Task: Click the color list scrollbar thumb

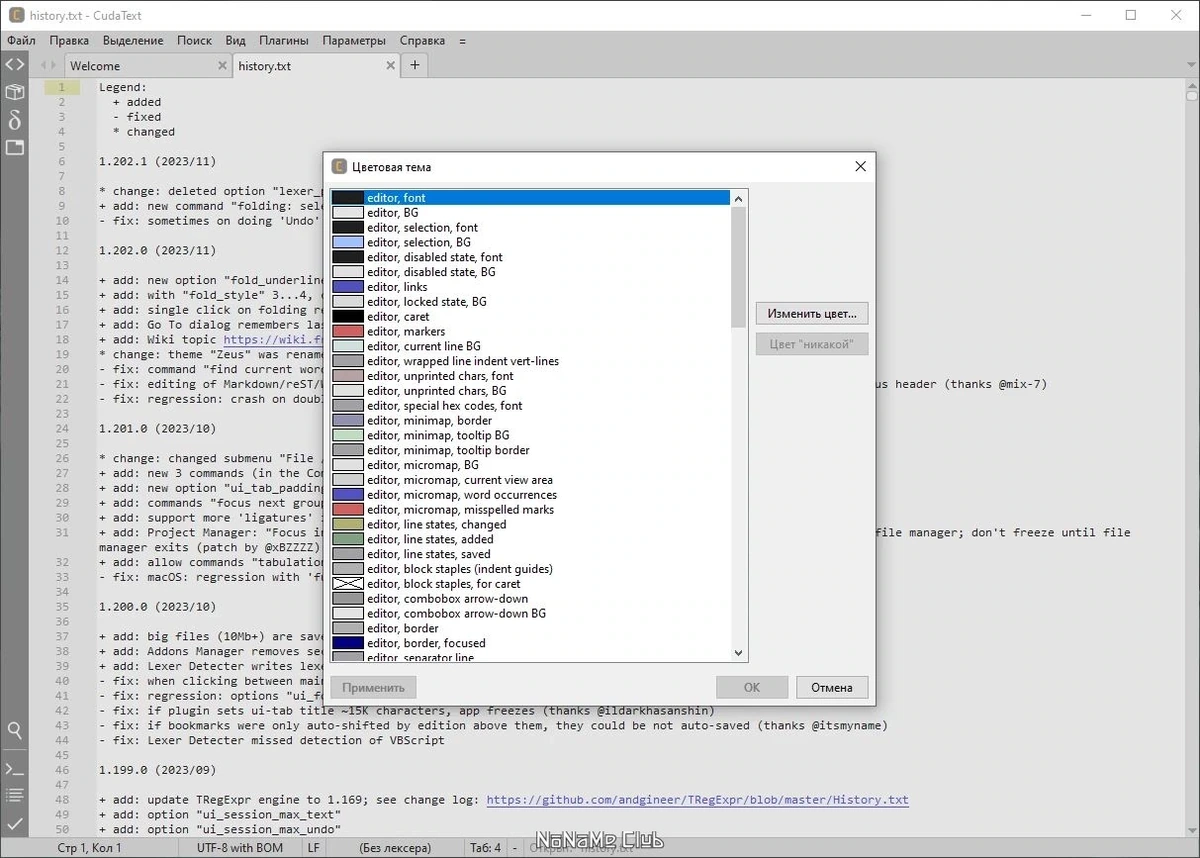Action: point(739,267)
